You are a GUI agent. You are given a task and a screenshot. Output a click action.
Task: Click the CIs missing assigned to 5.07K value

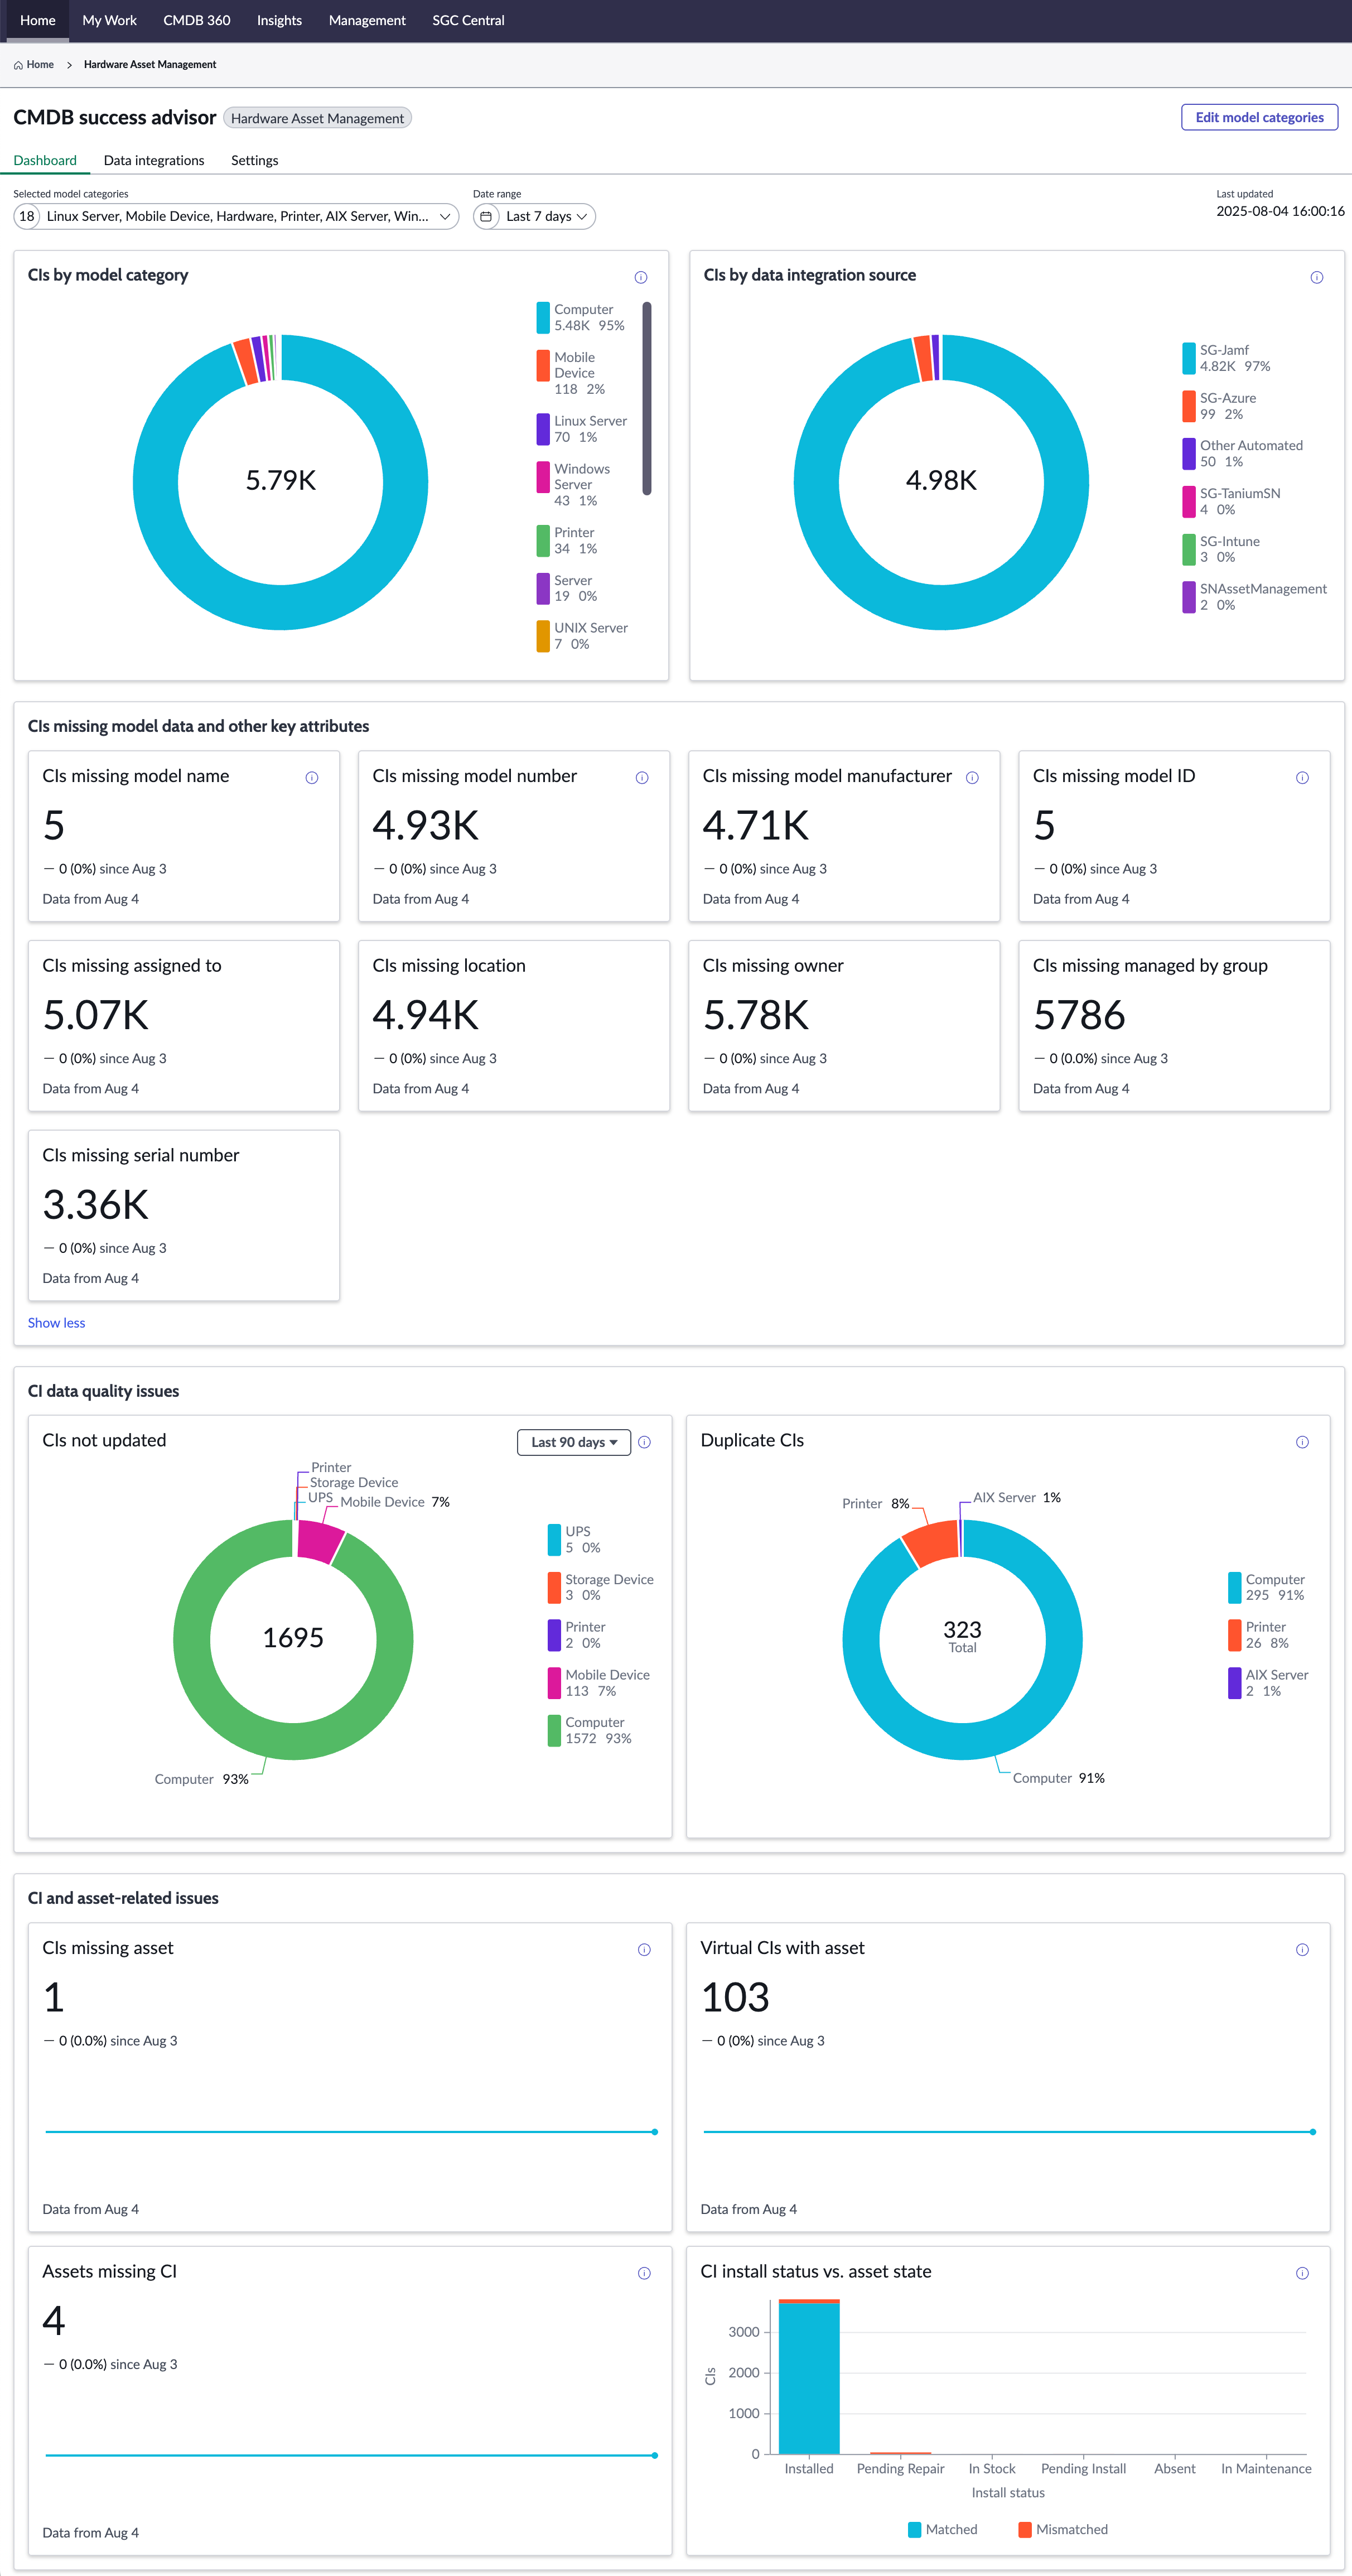pos(96,1016)
